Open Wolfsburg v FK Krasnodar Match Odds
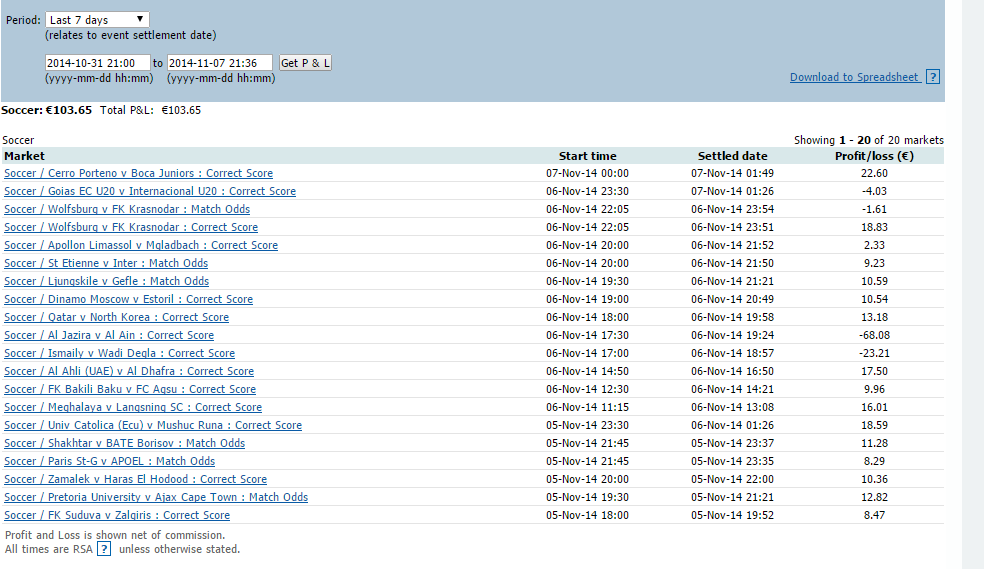Image resolution: width=984 pixels, height=569 pixels. 127,209
